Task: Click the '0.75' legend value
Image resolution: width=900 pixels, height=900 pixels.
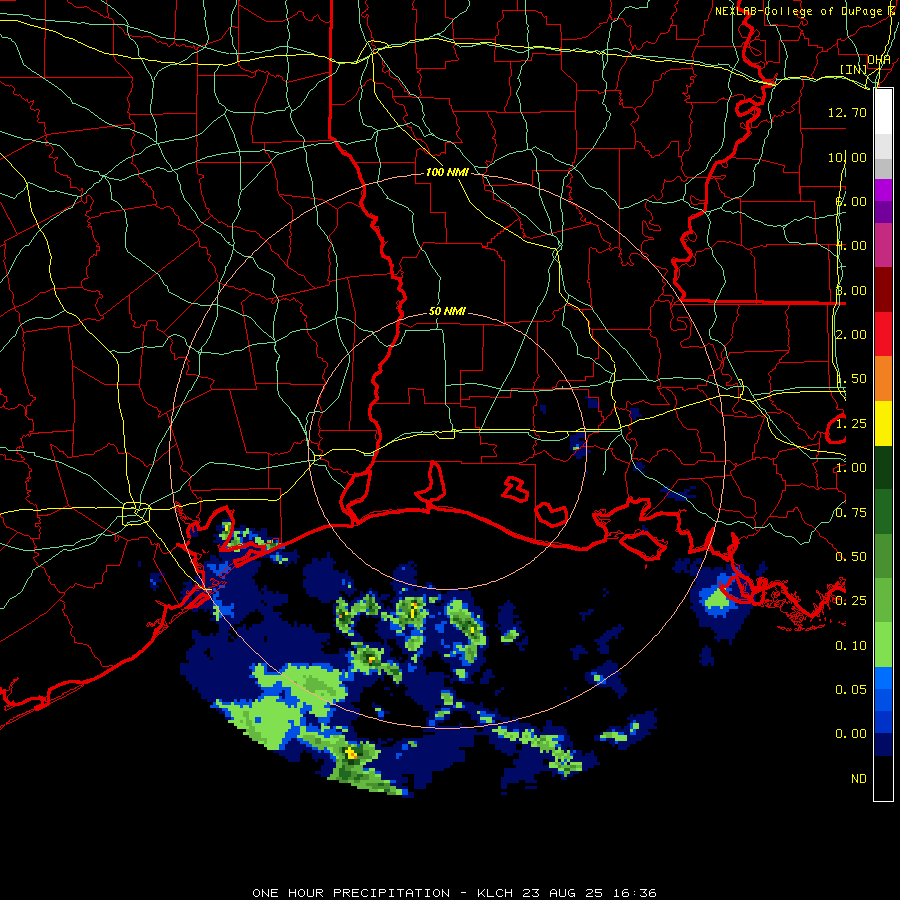Action: point(851,513)
